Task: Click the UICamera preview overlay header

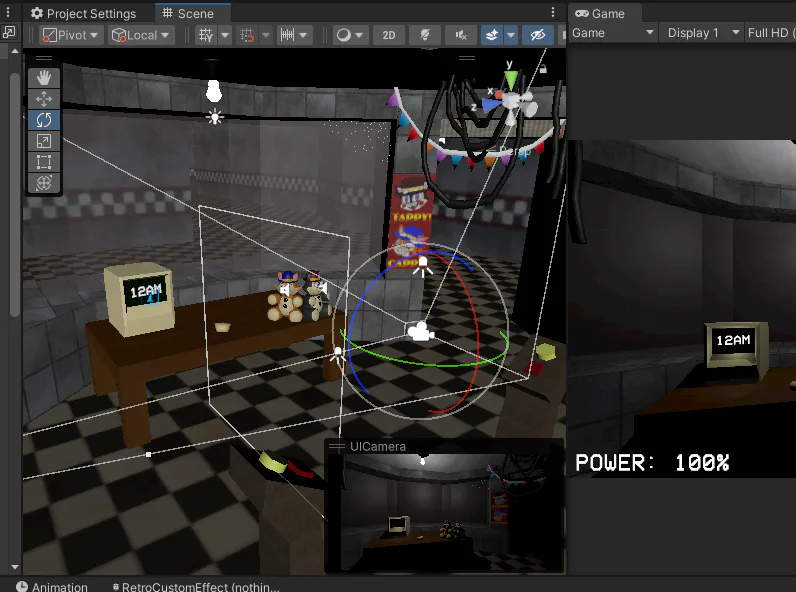Action: (x=444, y=446)
